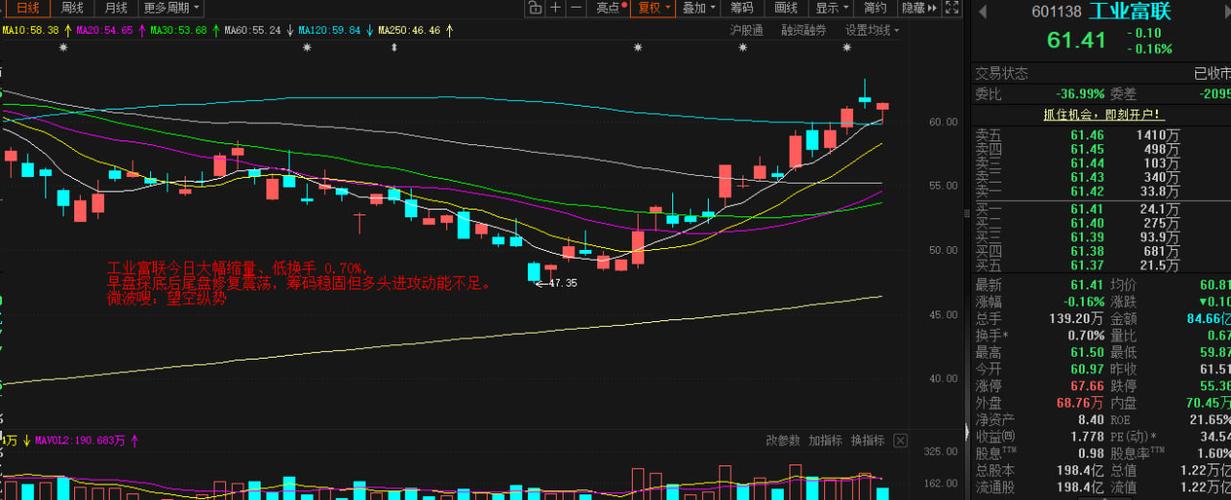Click the 换指标 switch indicator button
The image size is (1231, 500).
coord(867,440)
